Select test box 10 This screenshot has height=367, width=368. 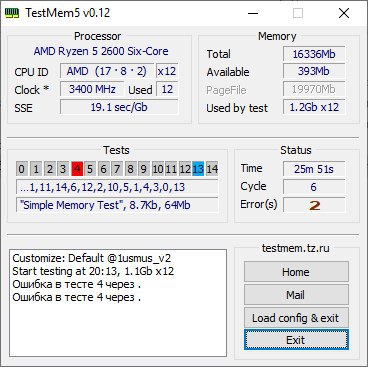(158, 169)
